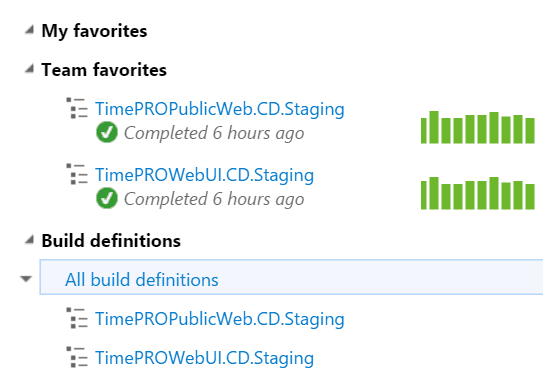Open TimePROPublicWeb.CD.Staging in Team favorites

click(x=220, y=109)
